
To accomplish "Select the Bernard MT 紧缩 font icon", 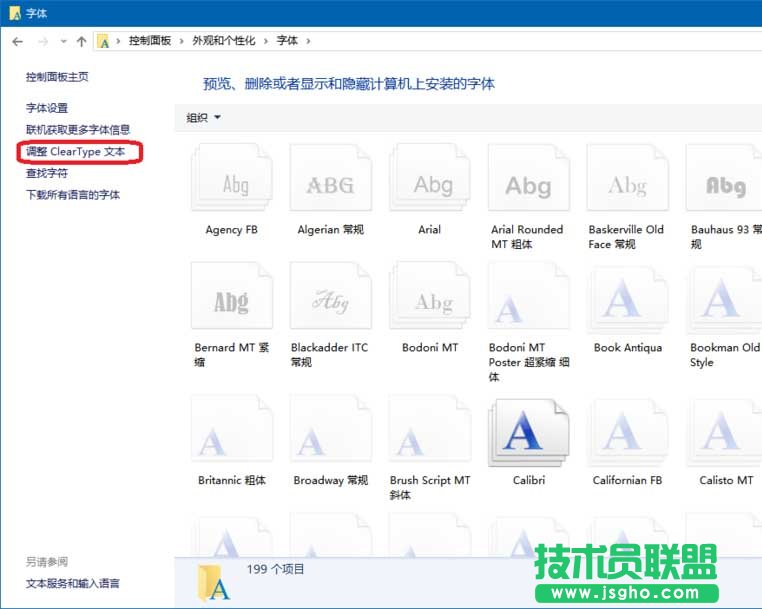I will pyautogui.click(x=232, y=296).
